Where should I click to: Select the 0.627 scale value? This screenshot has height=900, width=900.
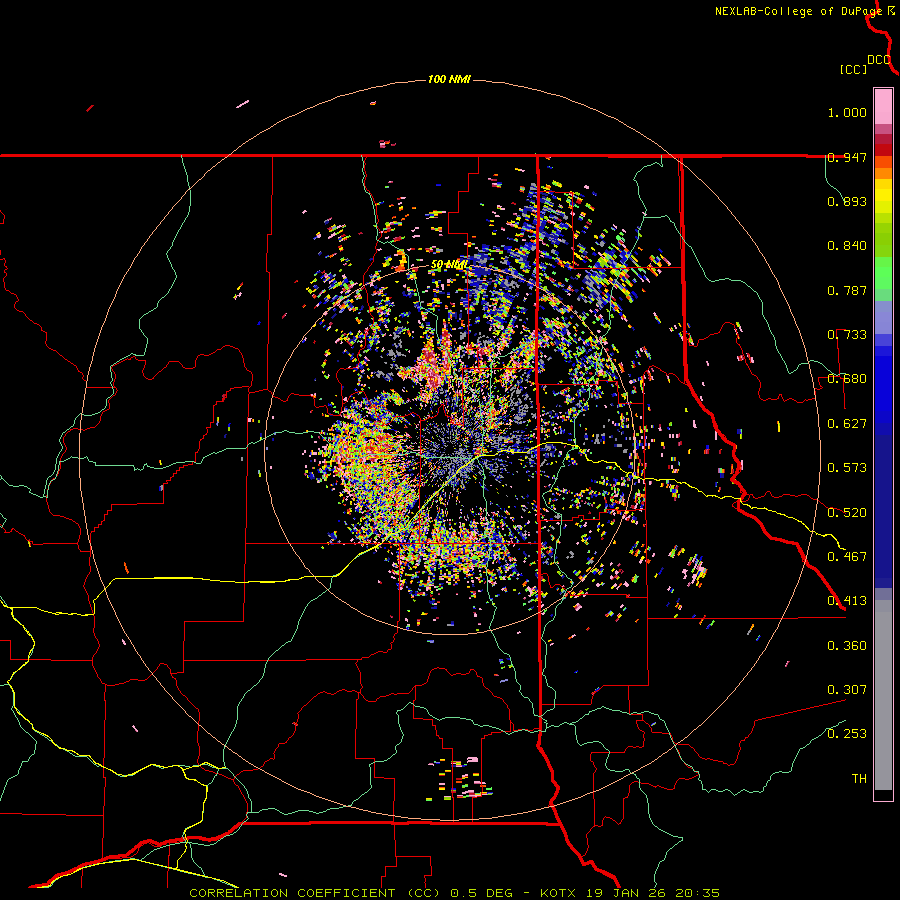pyautogui.click(x=847, y=424)
